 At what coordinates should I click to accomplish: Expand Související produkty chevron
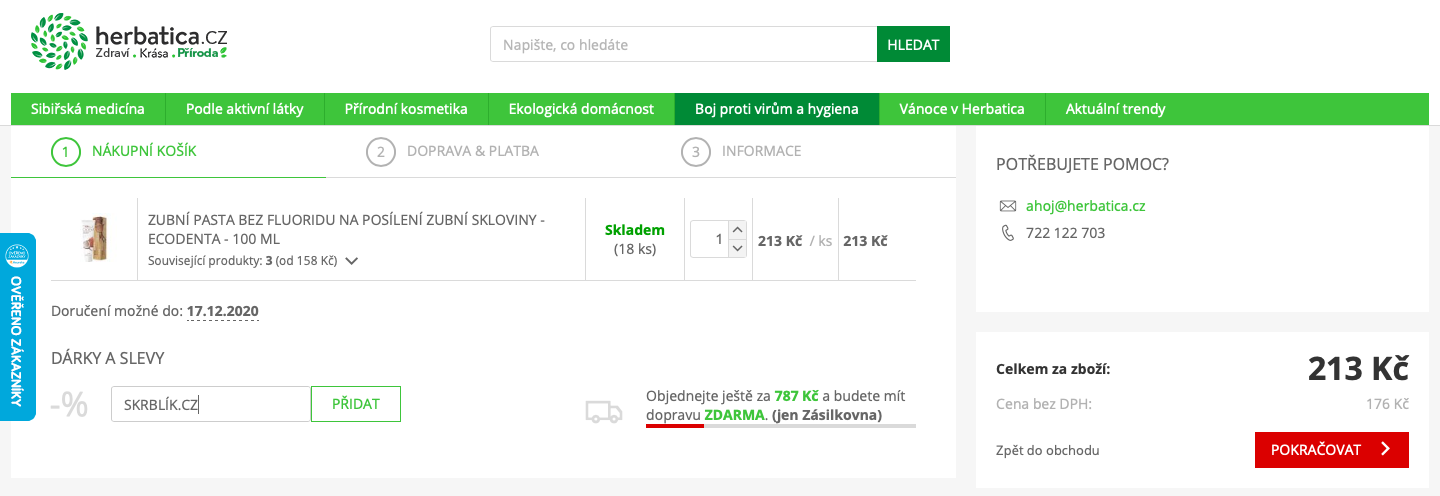point(351,261)
